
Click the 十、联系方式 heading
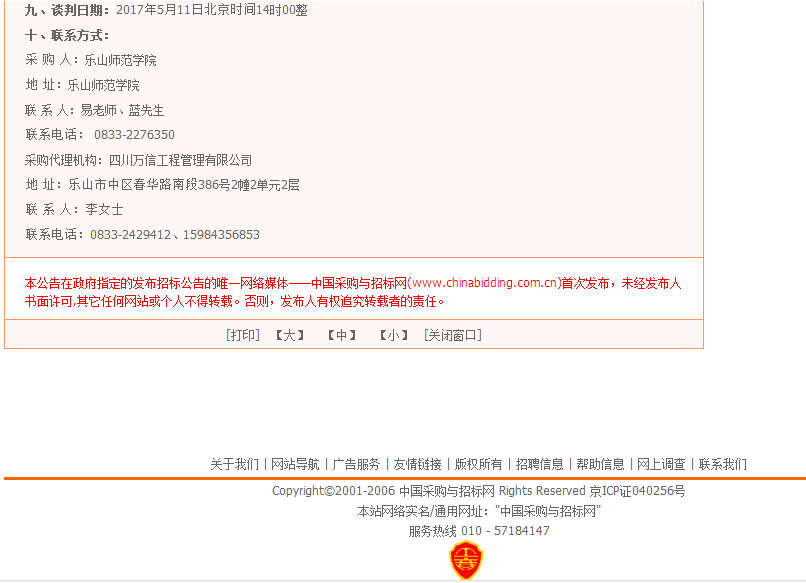point(67,35)
